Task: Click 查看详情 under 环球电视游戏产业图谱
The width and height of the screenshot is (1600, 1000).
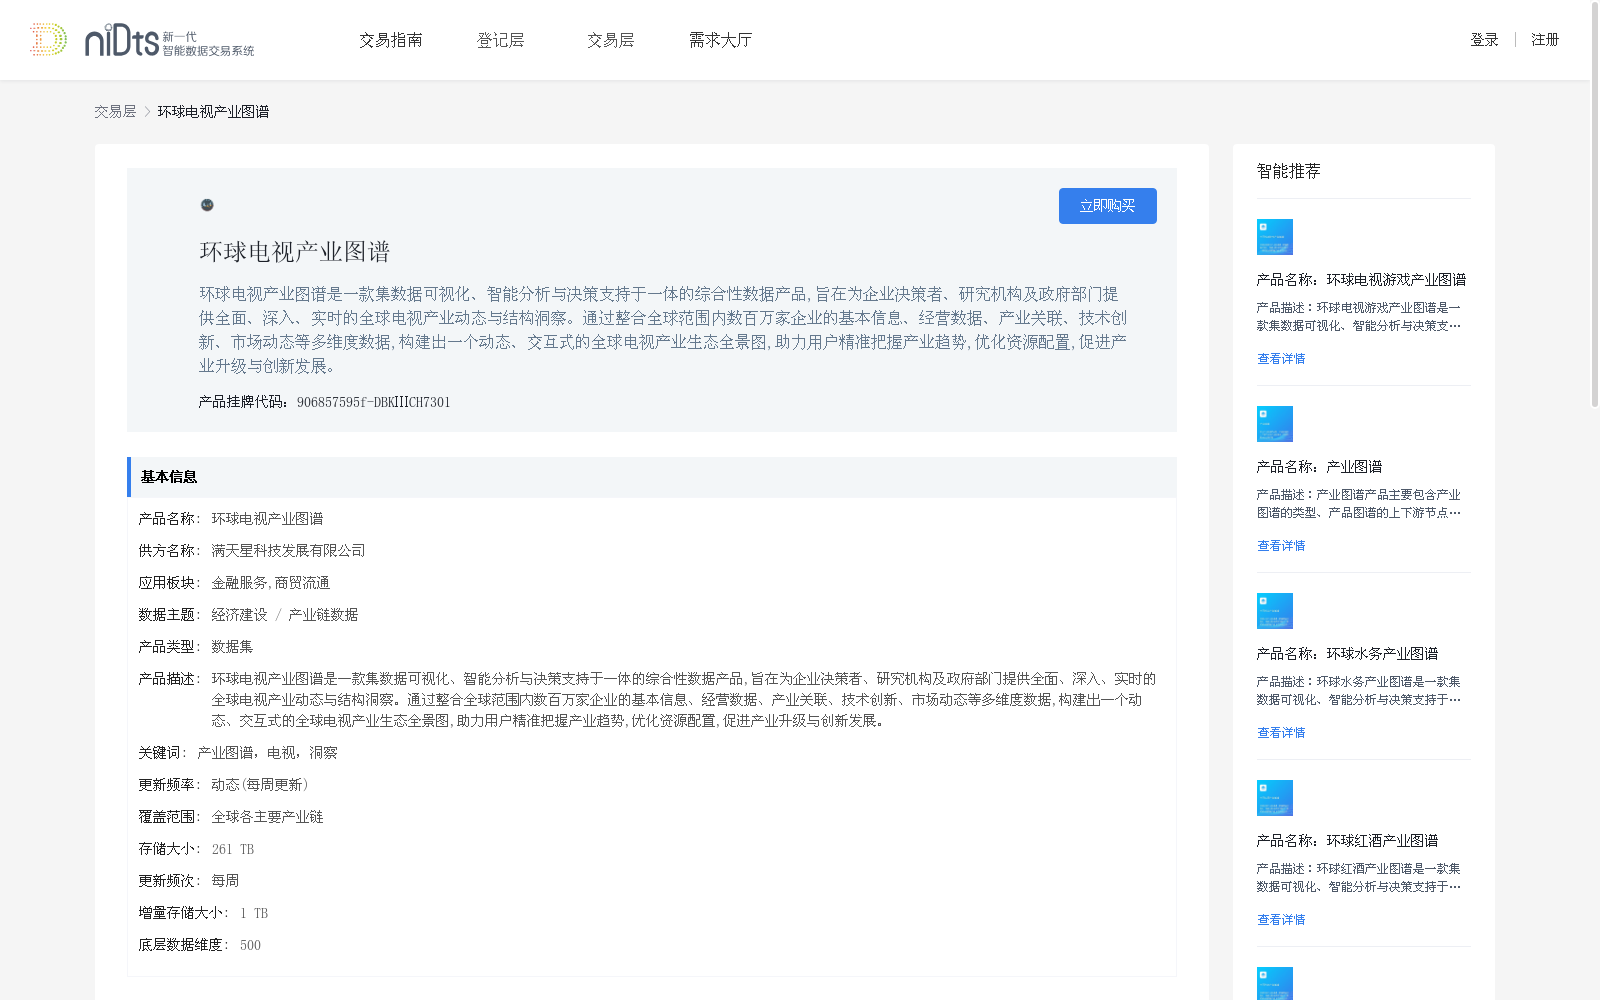Action: [1281, 359]
